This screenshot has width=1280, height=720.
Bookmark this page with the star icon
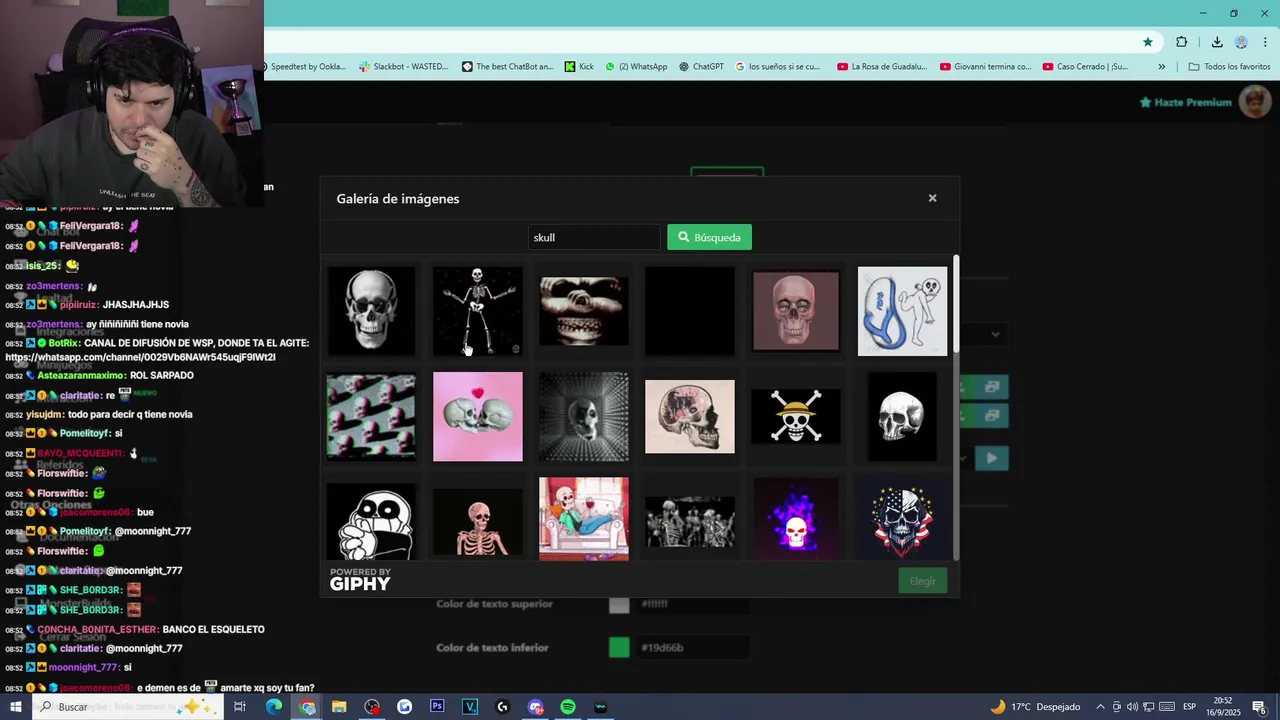[1148, 42]
